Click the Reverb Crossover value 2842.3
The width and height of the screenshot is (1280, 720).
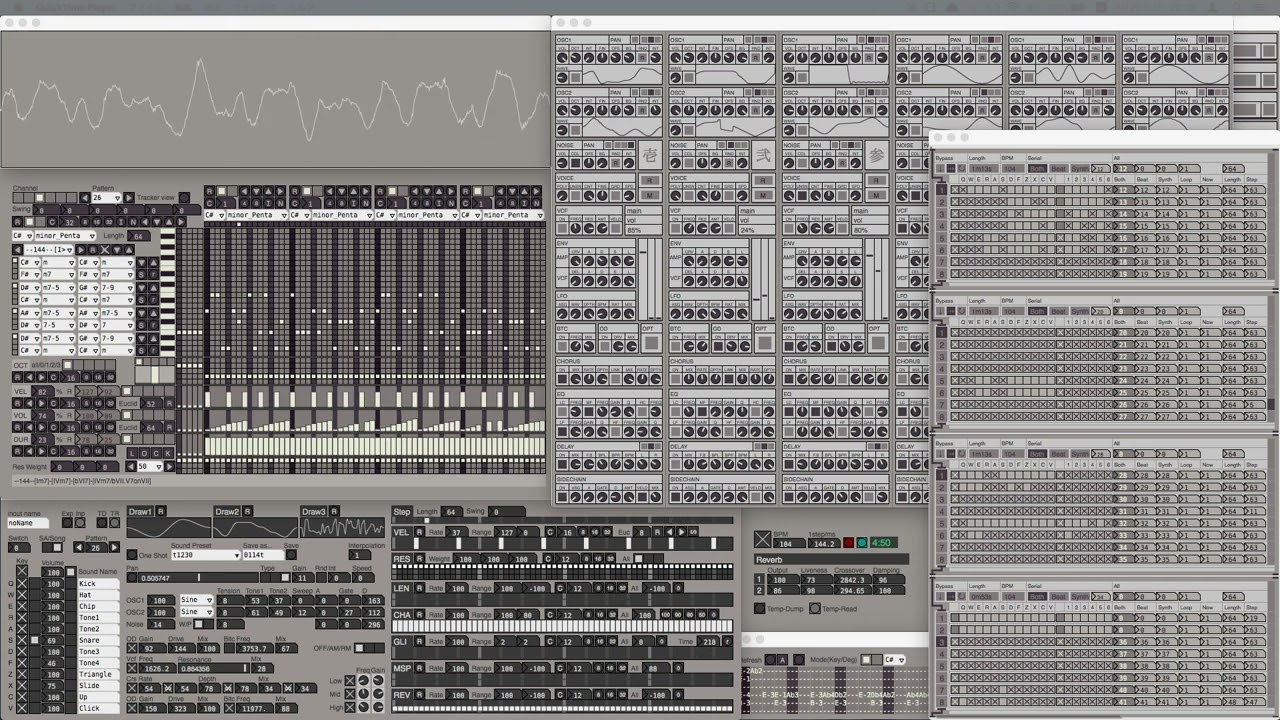(x=852, y=580)
